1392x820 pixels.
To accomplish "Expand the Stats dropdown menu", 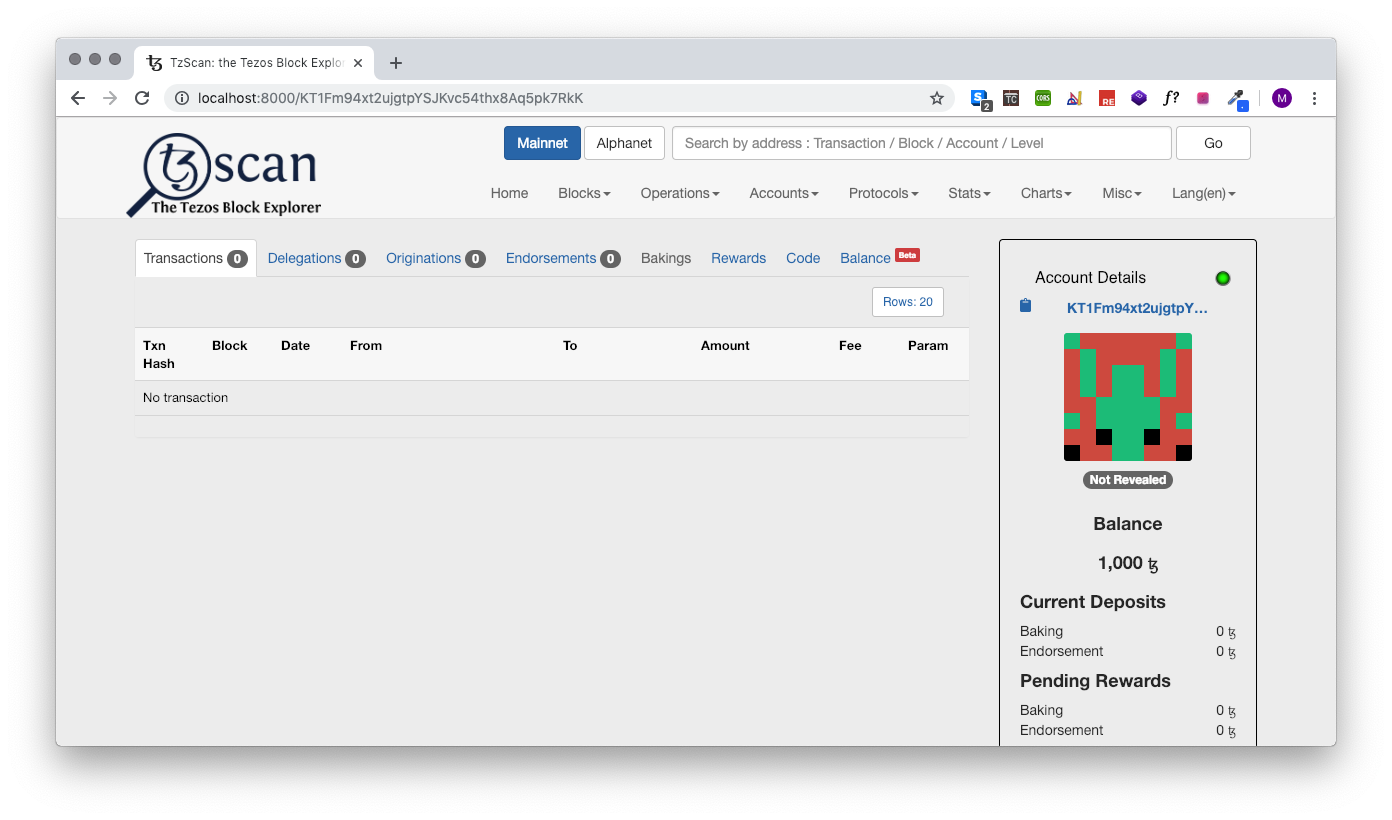I will pos(969,193).
